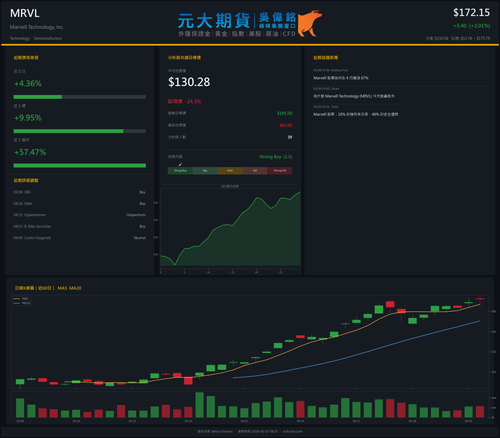Click the +9.95% one-week return value

[28, 118]
